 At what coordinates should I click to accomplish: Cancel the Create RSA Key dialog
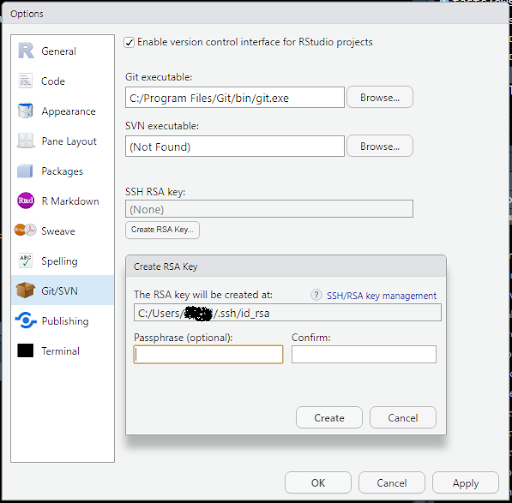(403, 417)
